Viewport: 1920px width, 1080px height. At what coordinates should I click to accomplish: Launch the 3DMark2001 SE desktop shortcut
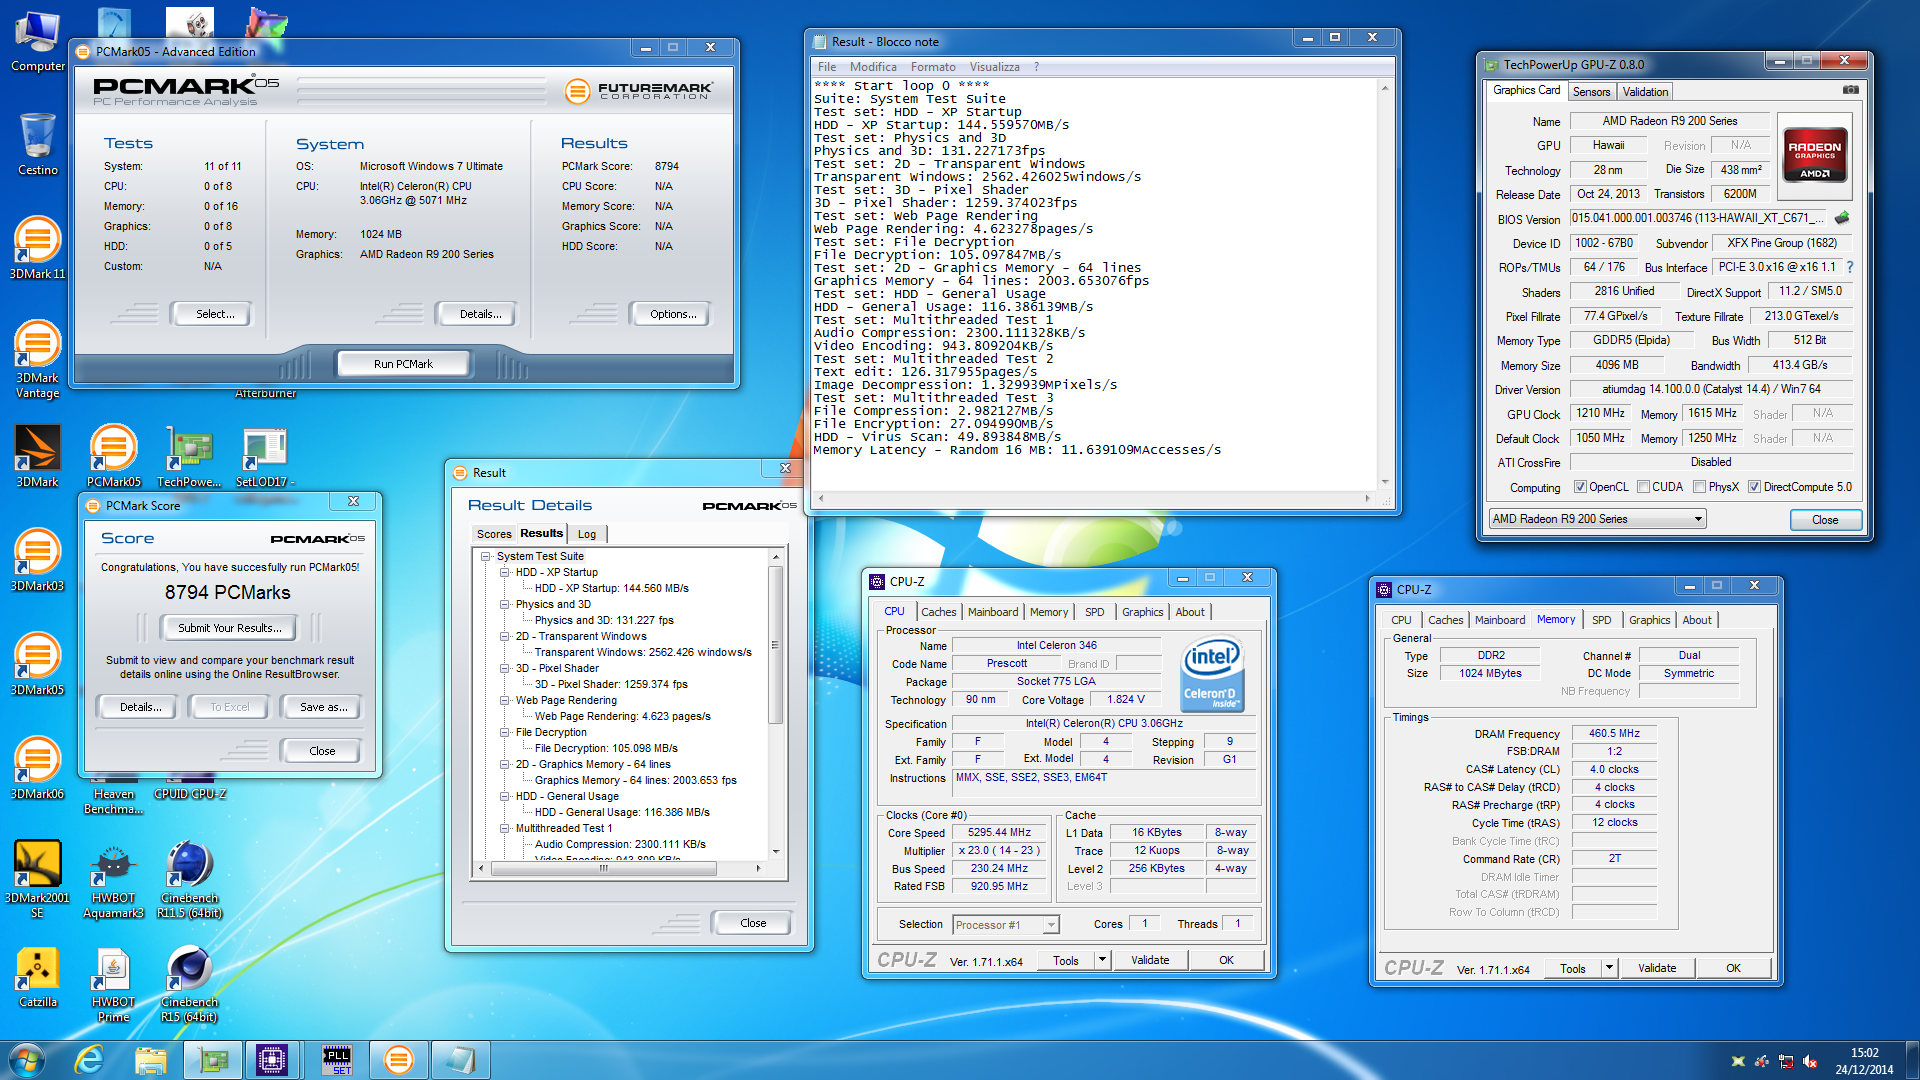[38, 878]
